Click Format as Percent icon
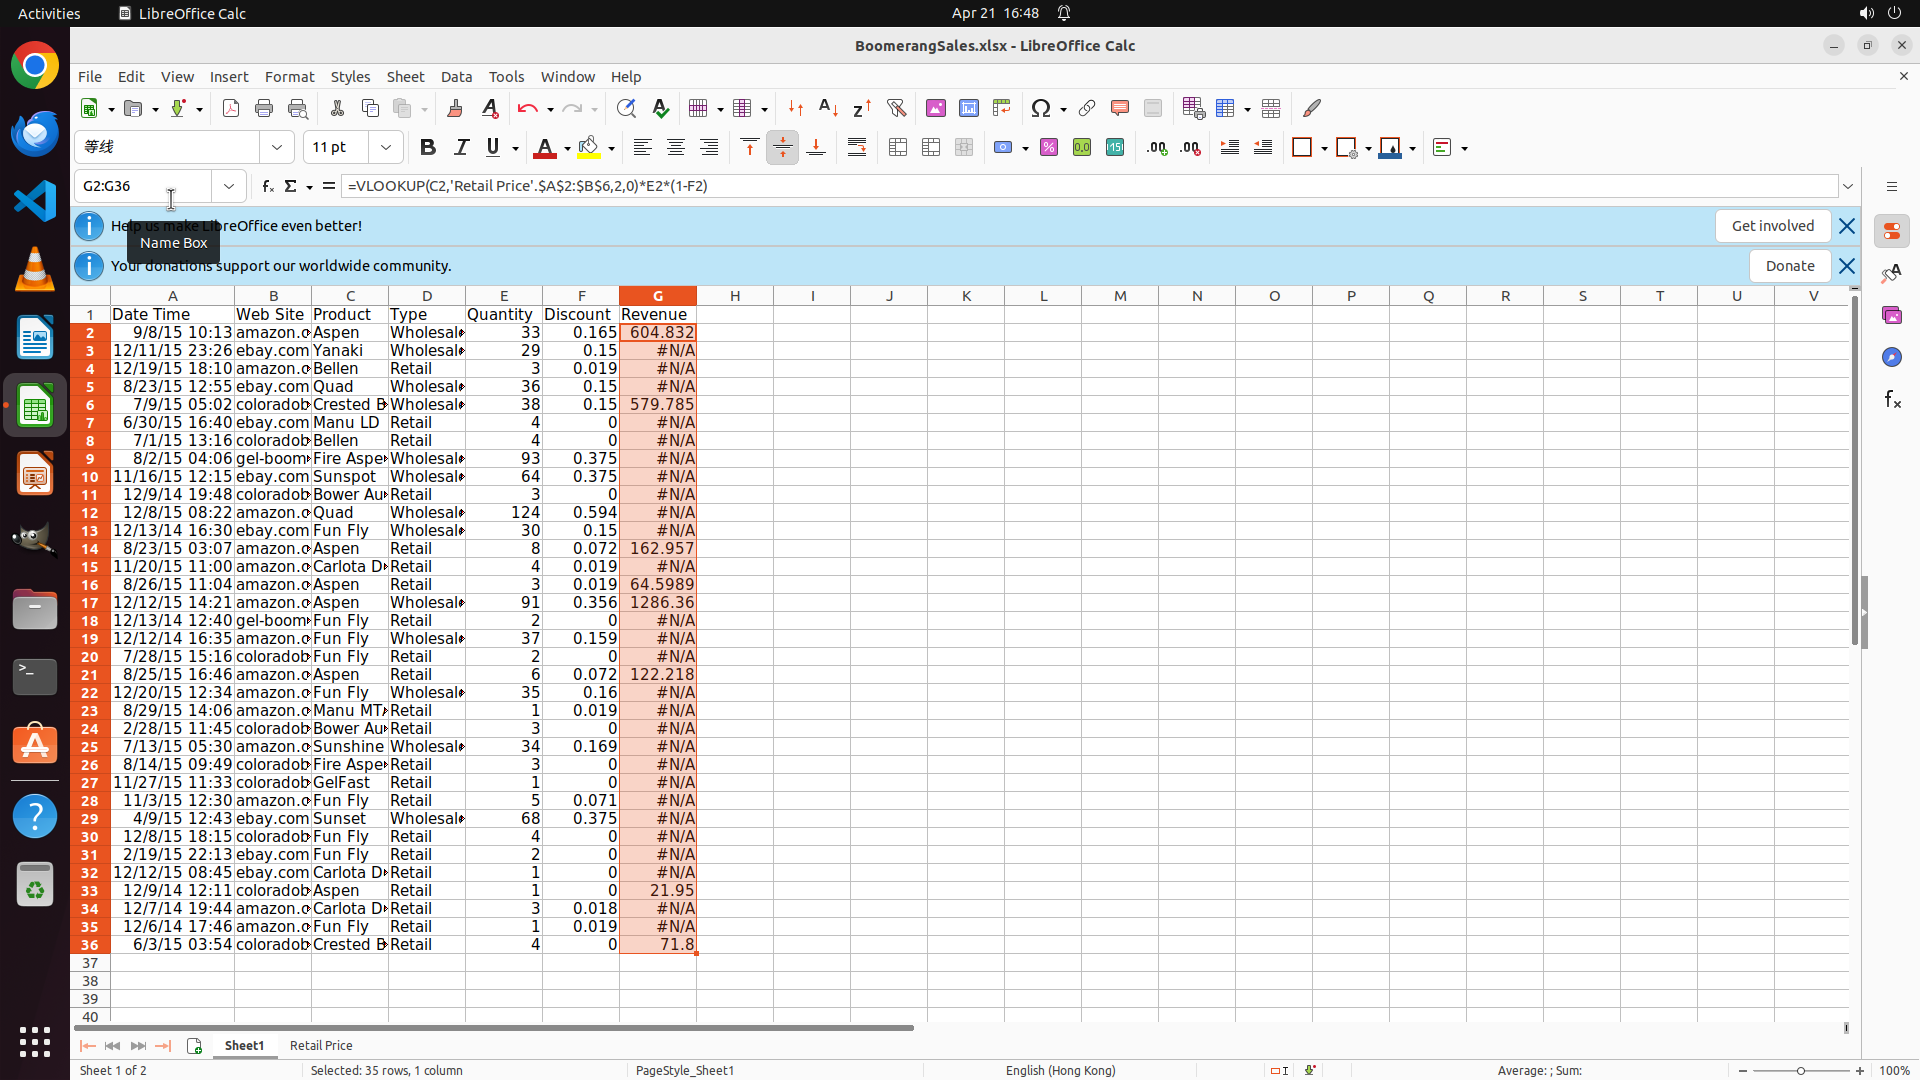The height and width of the screenshot is (1080, 1920). coord(1049,148)
